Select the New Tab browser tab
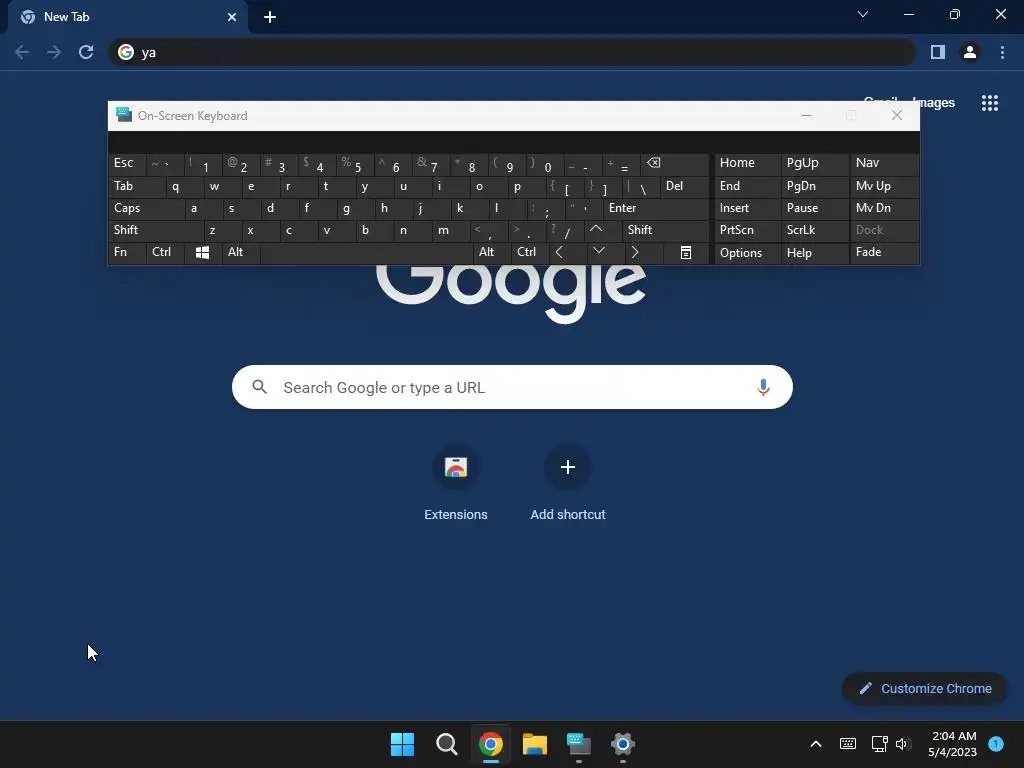1024x768 pixels. [127, 18]
